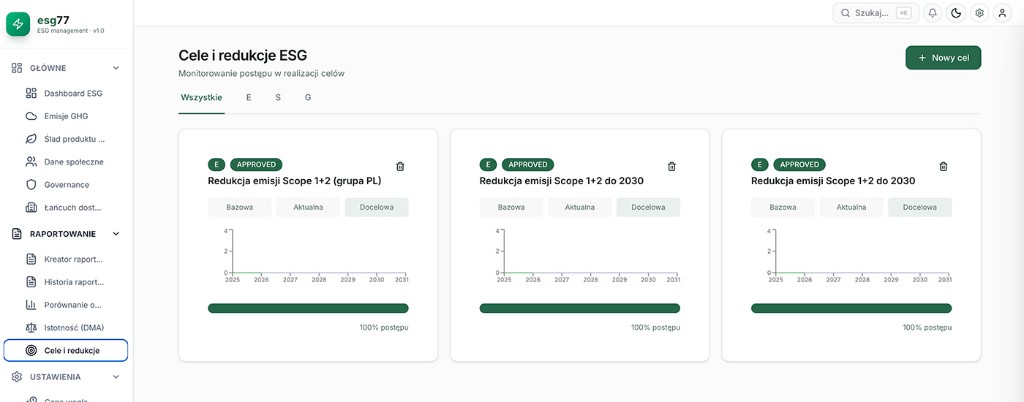Open the notifications bell
This screenshot has width=1024, height=402.
click(x=933, y=13)
